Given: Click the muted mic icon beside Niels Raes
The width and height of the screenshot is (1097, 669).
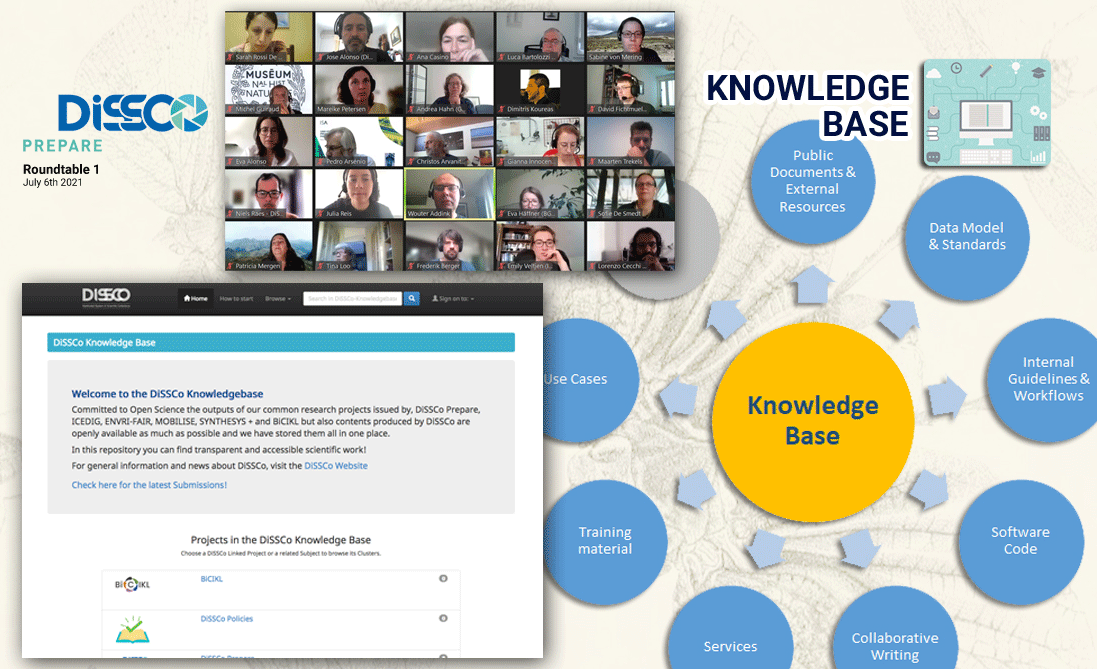Looking at the screenshot, I should 230,213.
